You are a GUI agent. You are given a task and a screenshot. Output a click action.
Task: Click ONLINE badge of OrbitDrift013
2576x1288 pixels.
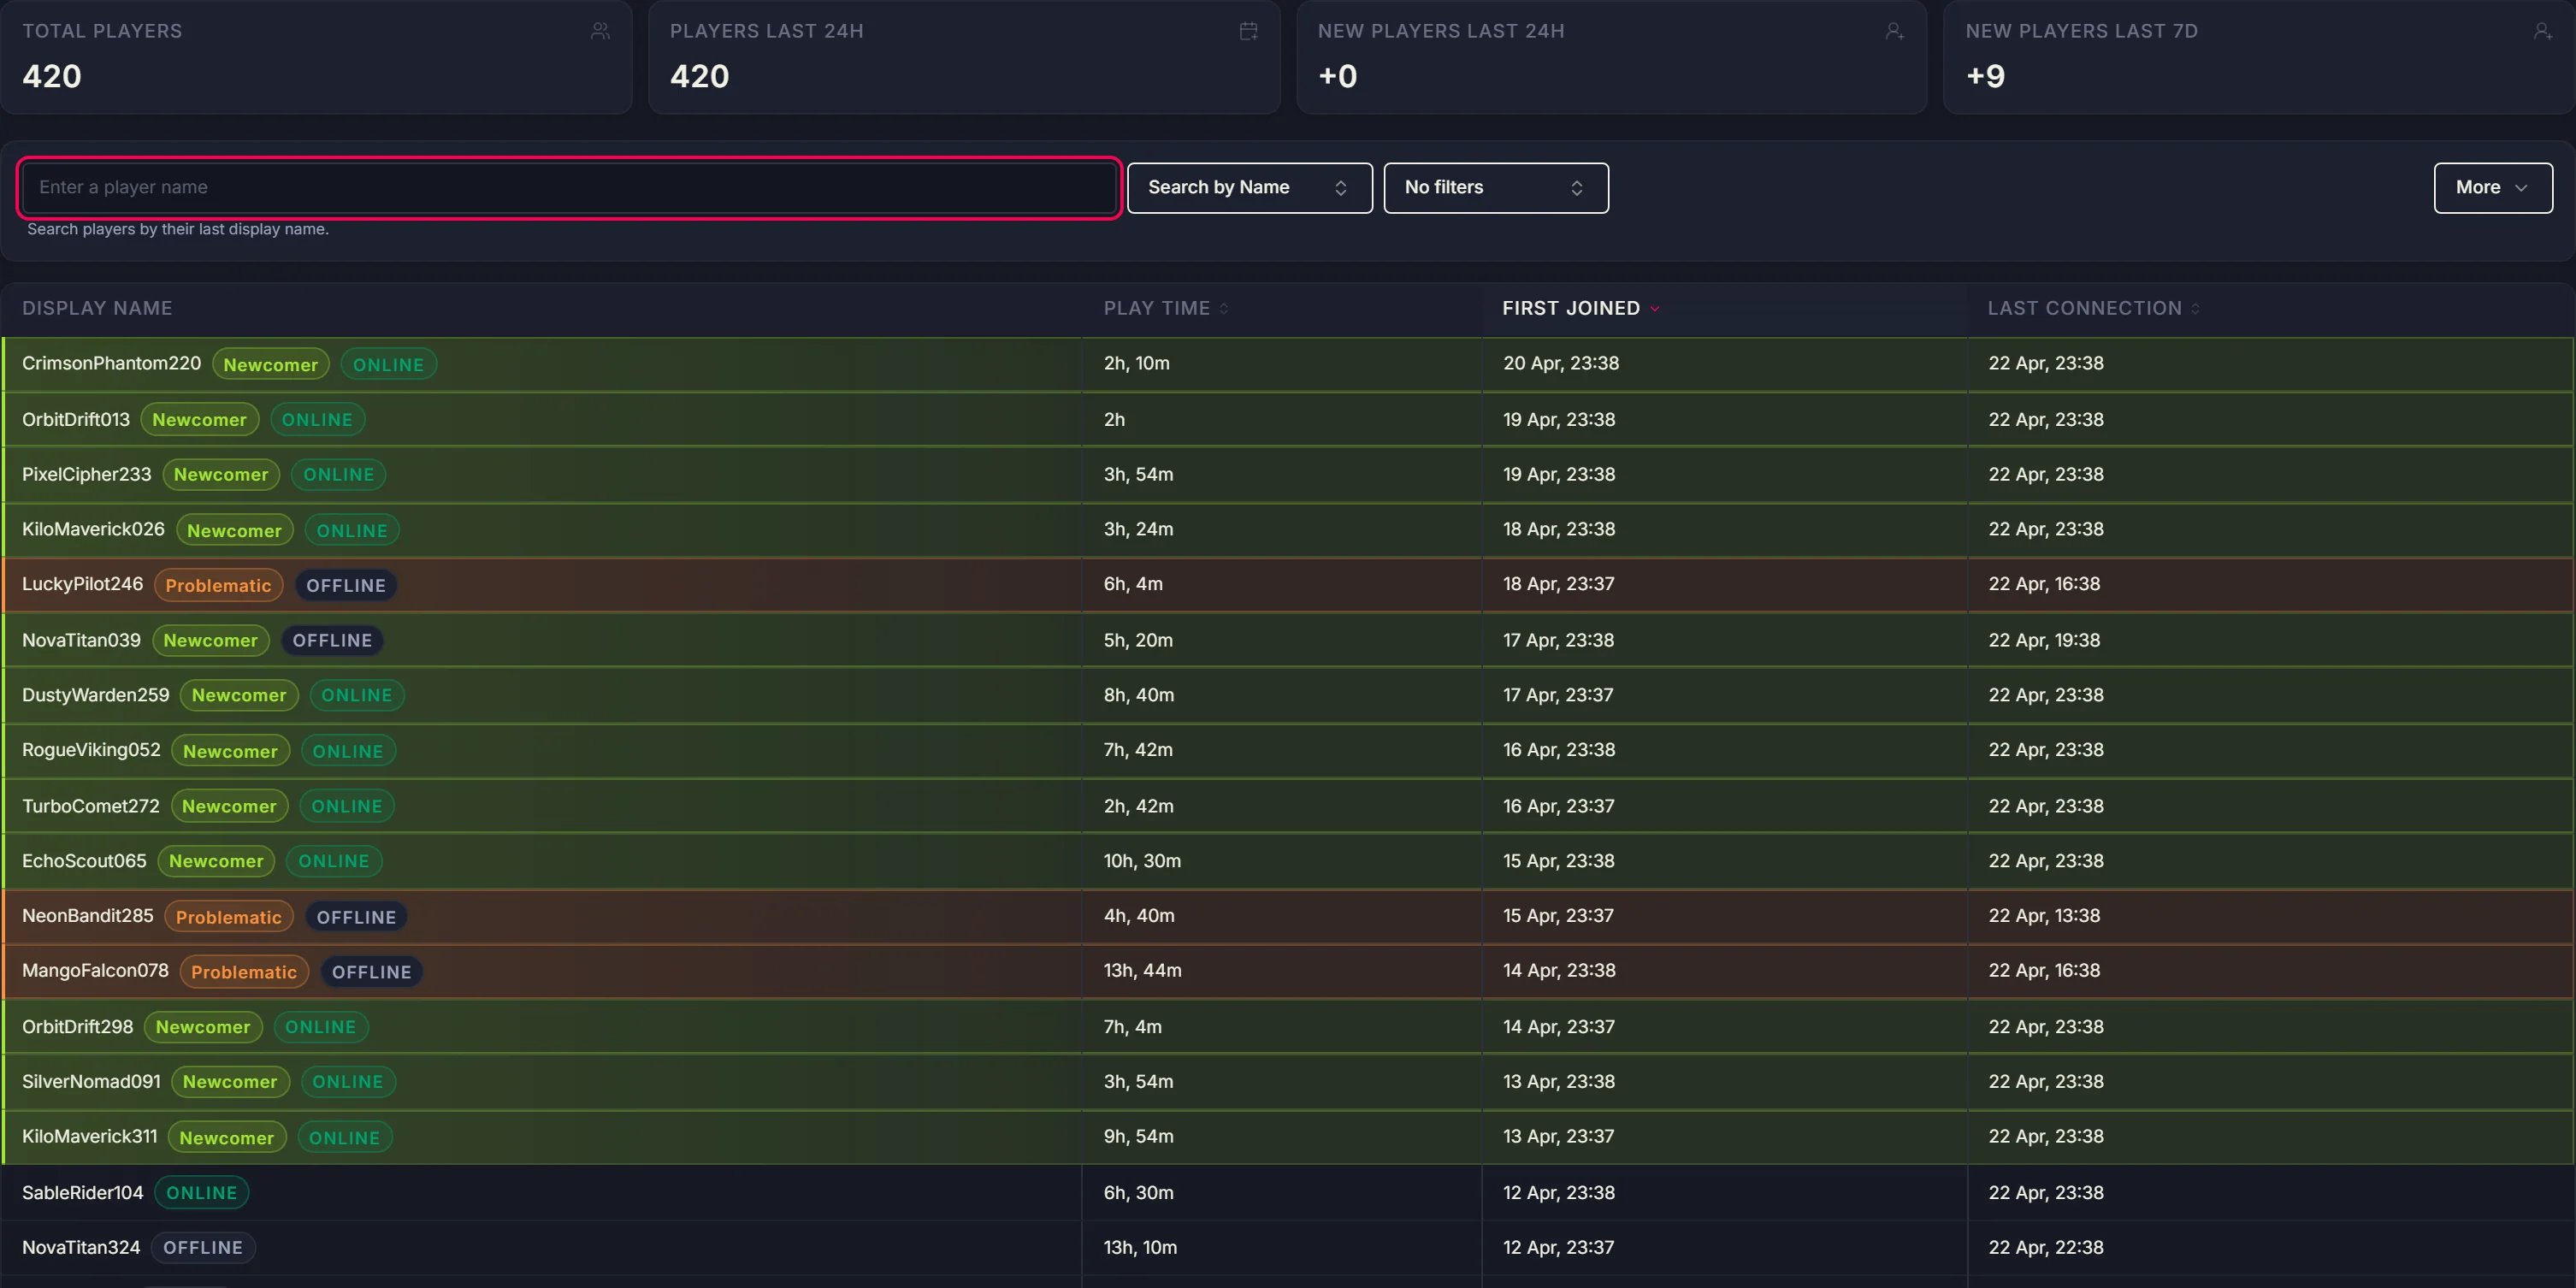point(317,420)
